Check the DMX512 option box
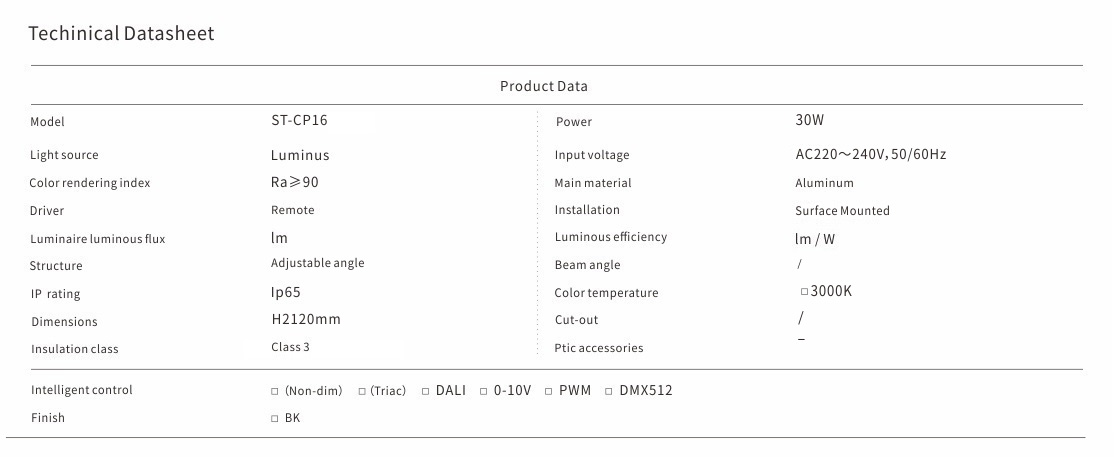 [x=609, y=391]
